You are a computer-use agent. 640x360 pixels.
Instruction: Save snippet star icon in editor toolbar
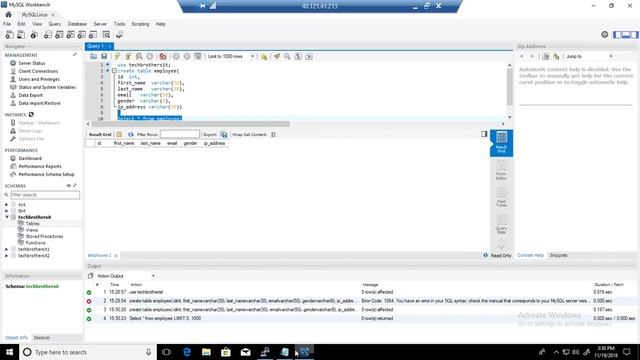(264, 56)
